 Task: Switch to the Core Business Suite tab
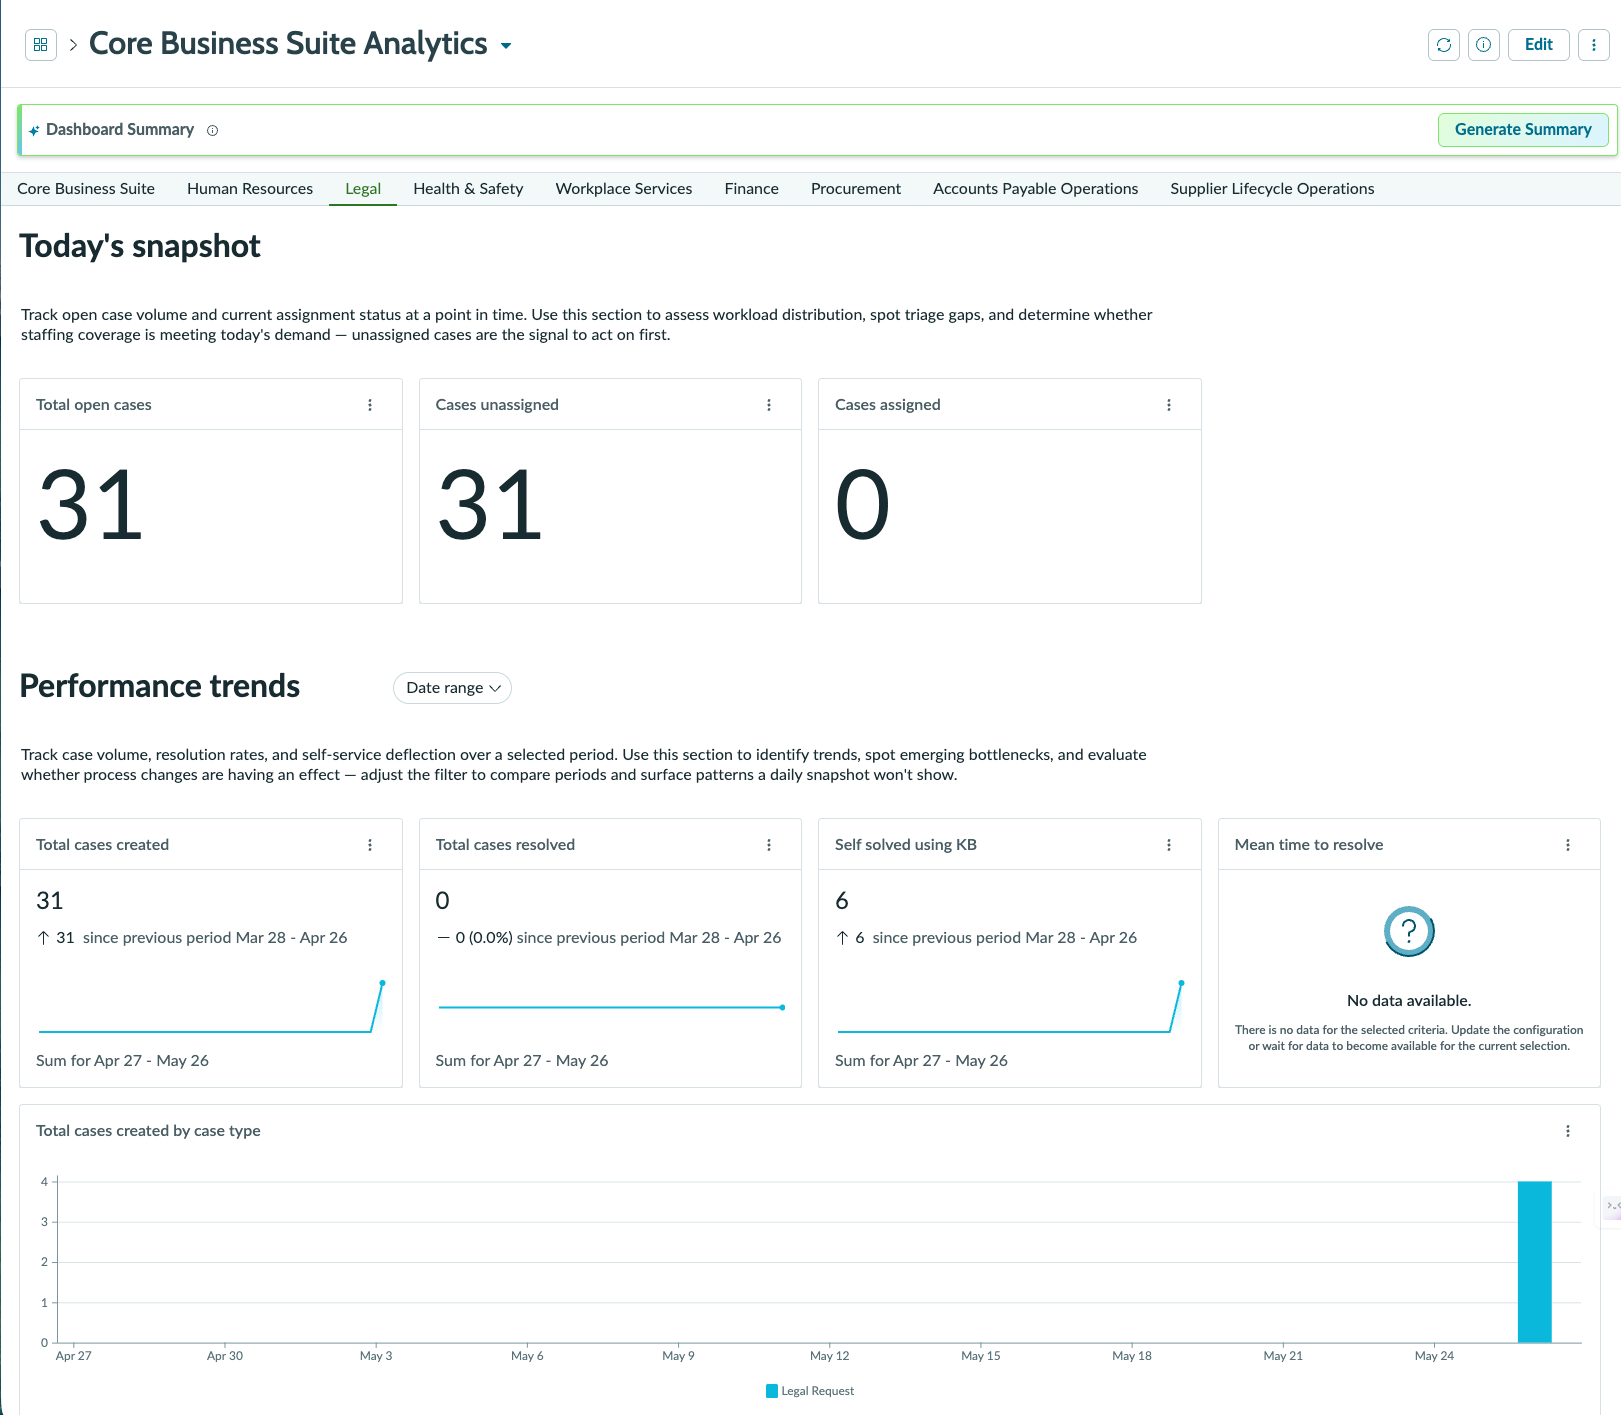point(86,189)
